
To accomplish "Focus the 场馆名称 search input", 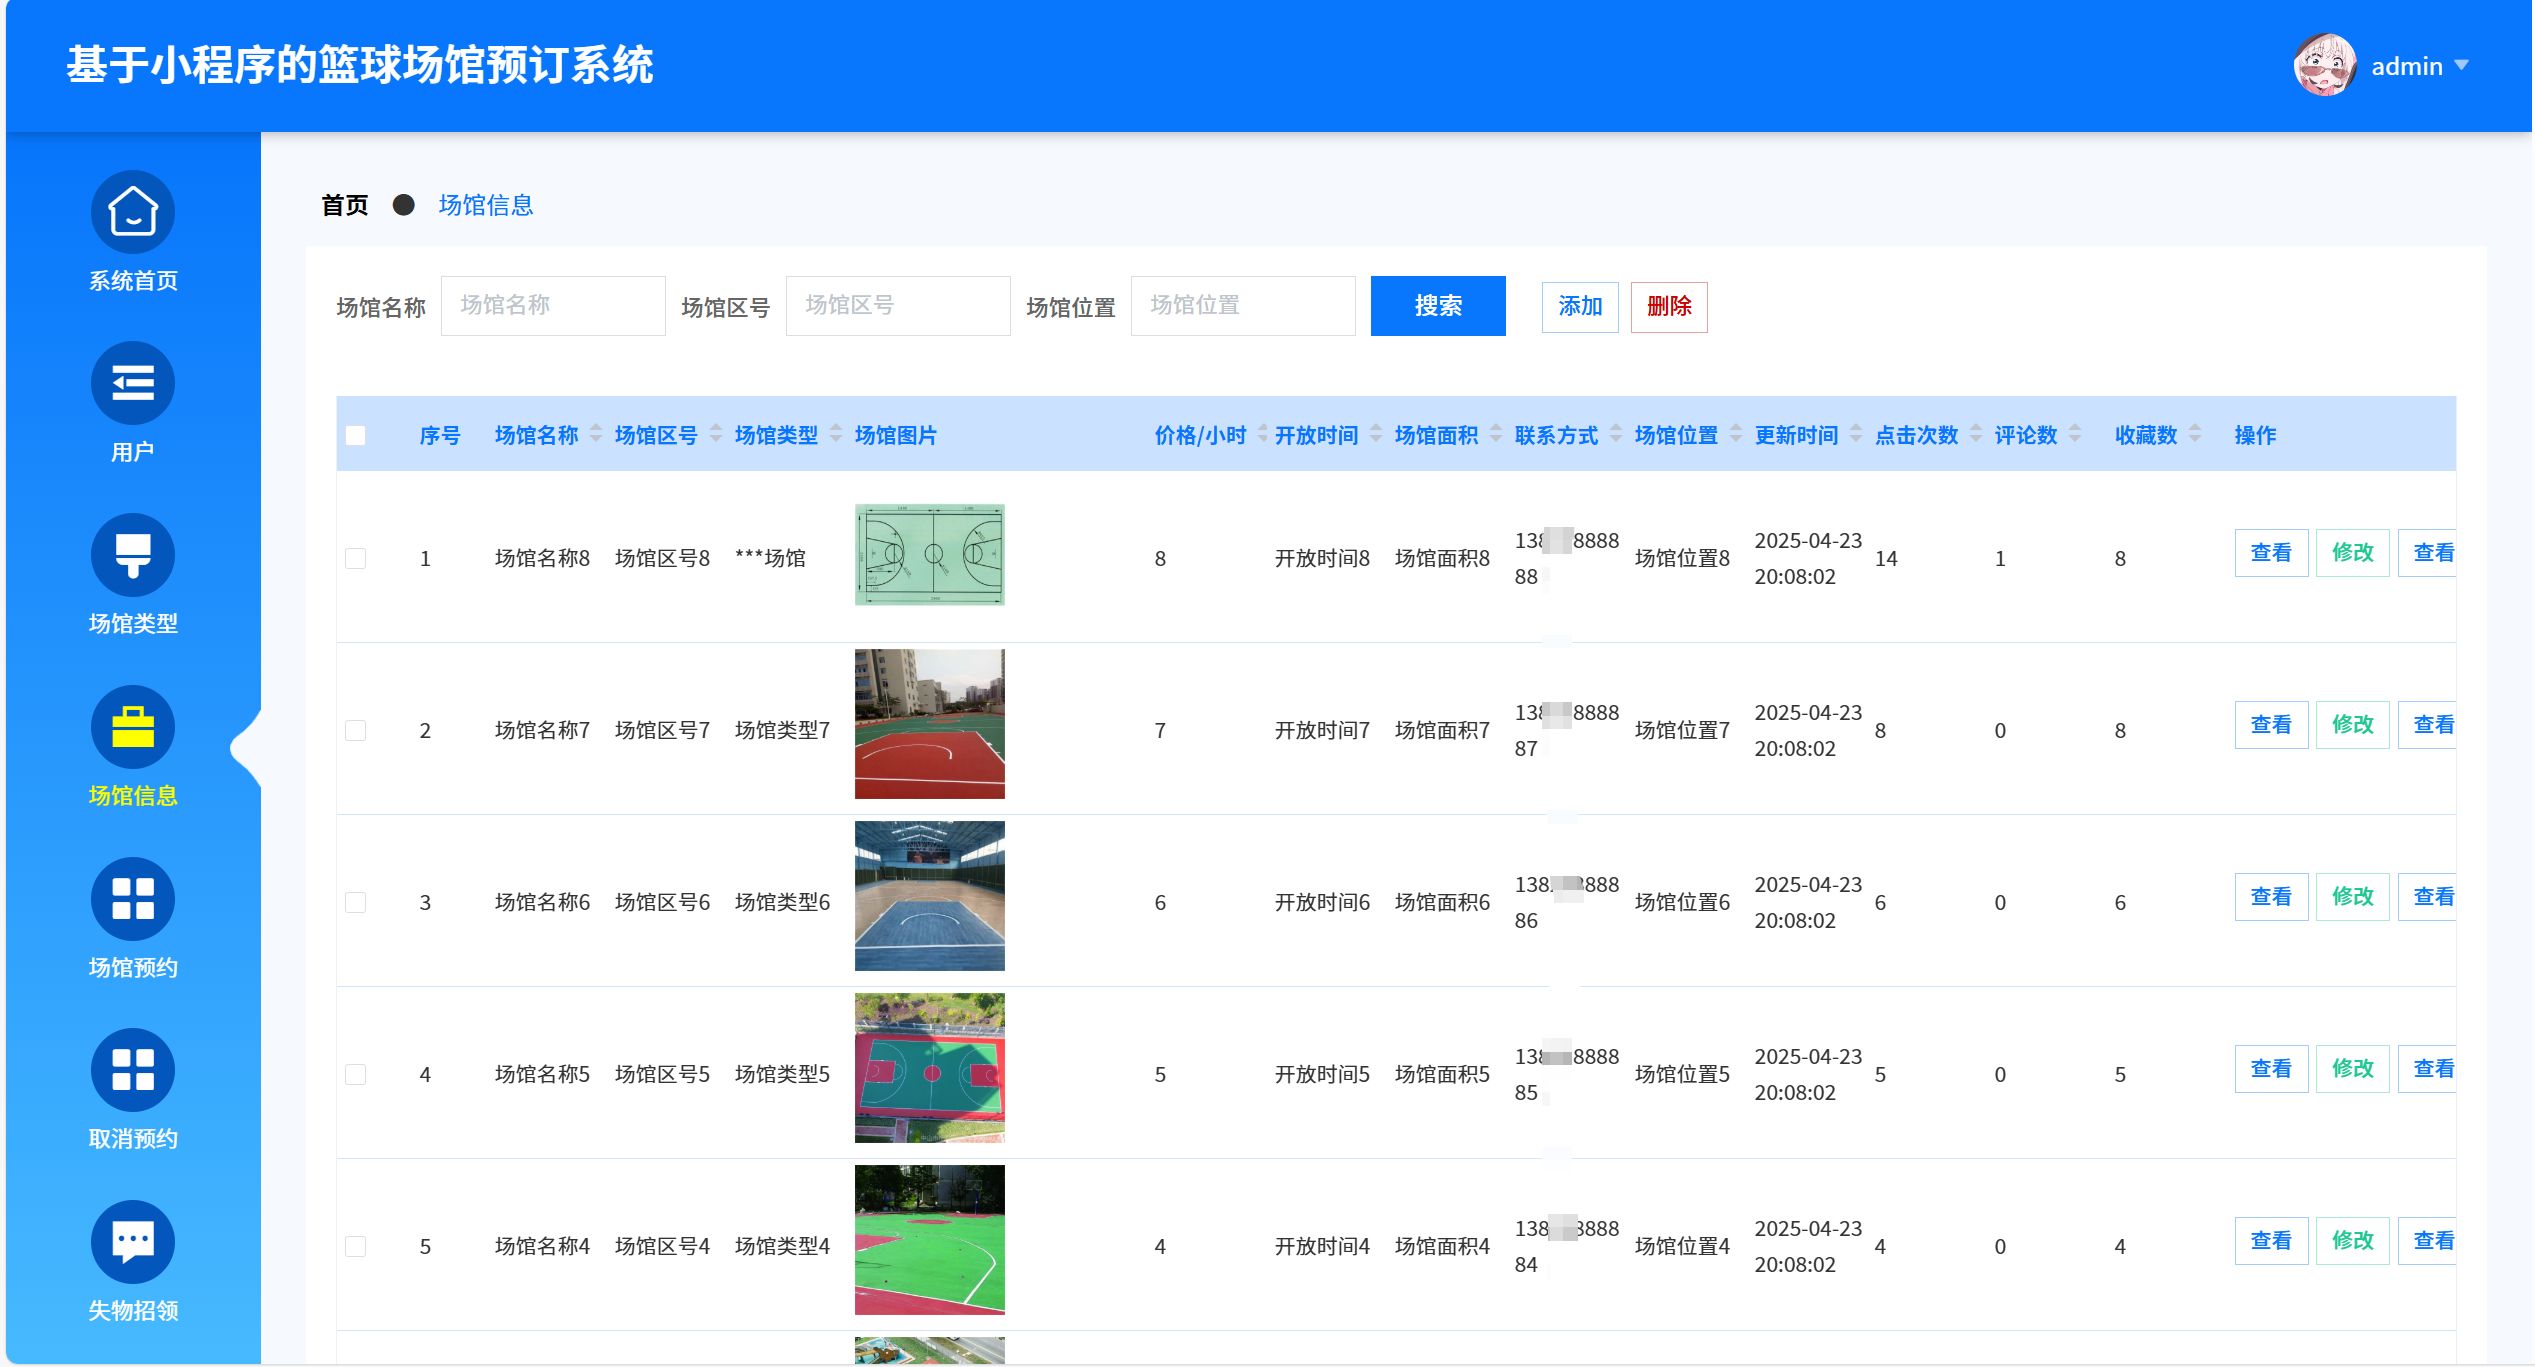I will coord(553,306).
